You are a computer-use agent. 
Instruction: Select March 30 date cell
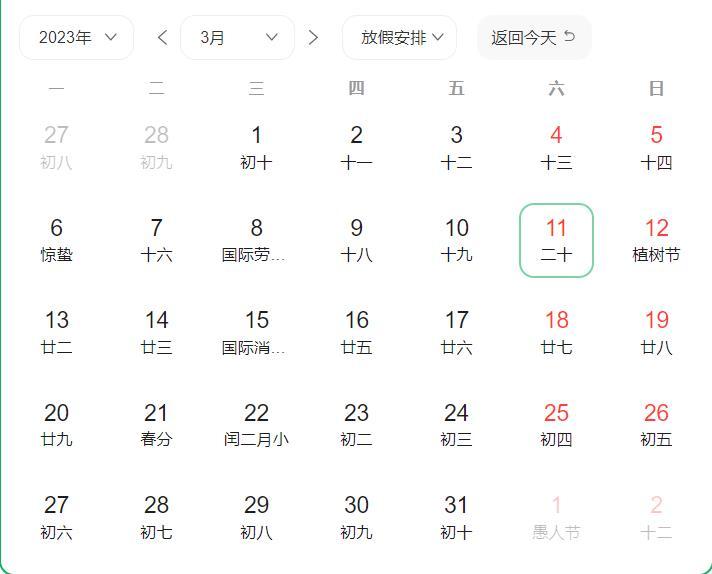(356, 518)
